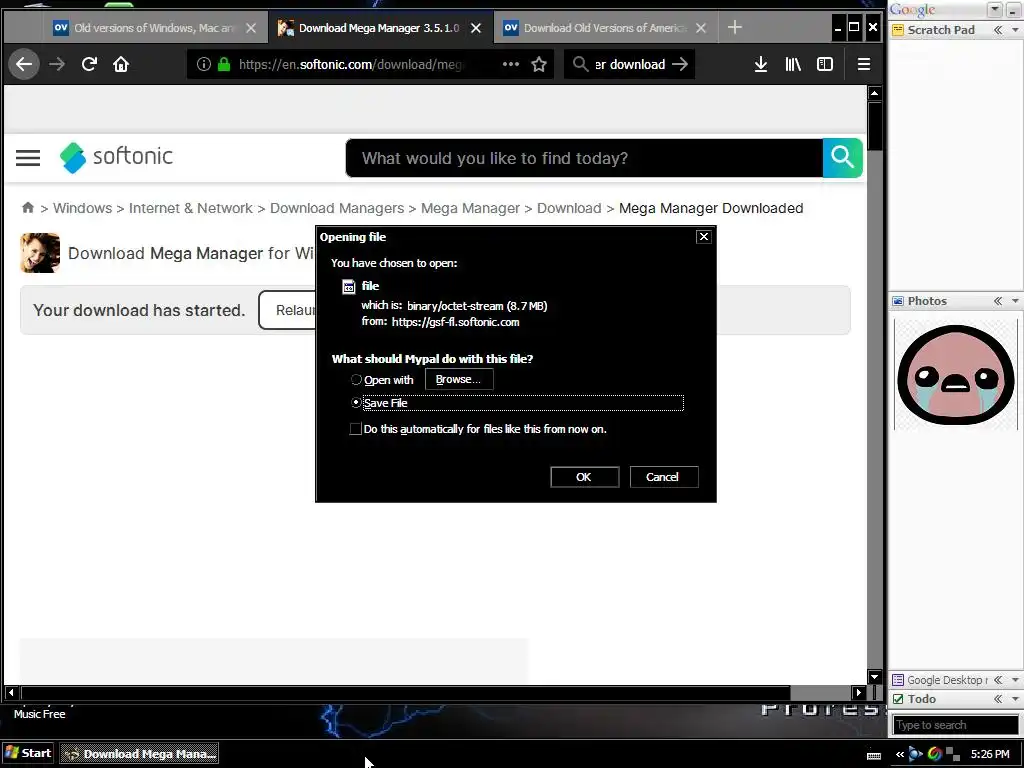Screen dimensions: 1024x768
Task: Focus Google Desktop Type to search box
Action: [955, 725]
